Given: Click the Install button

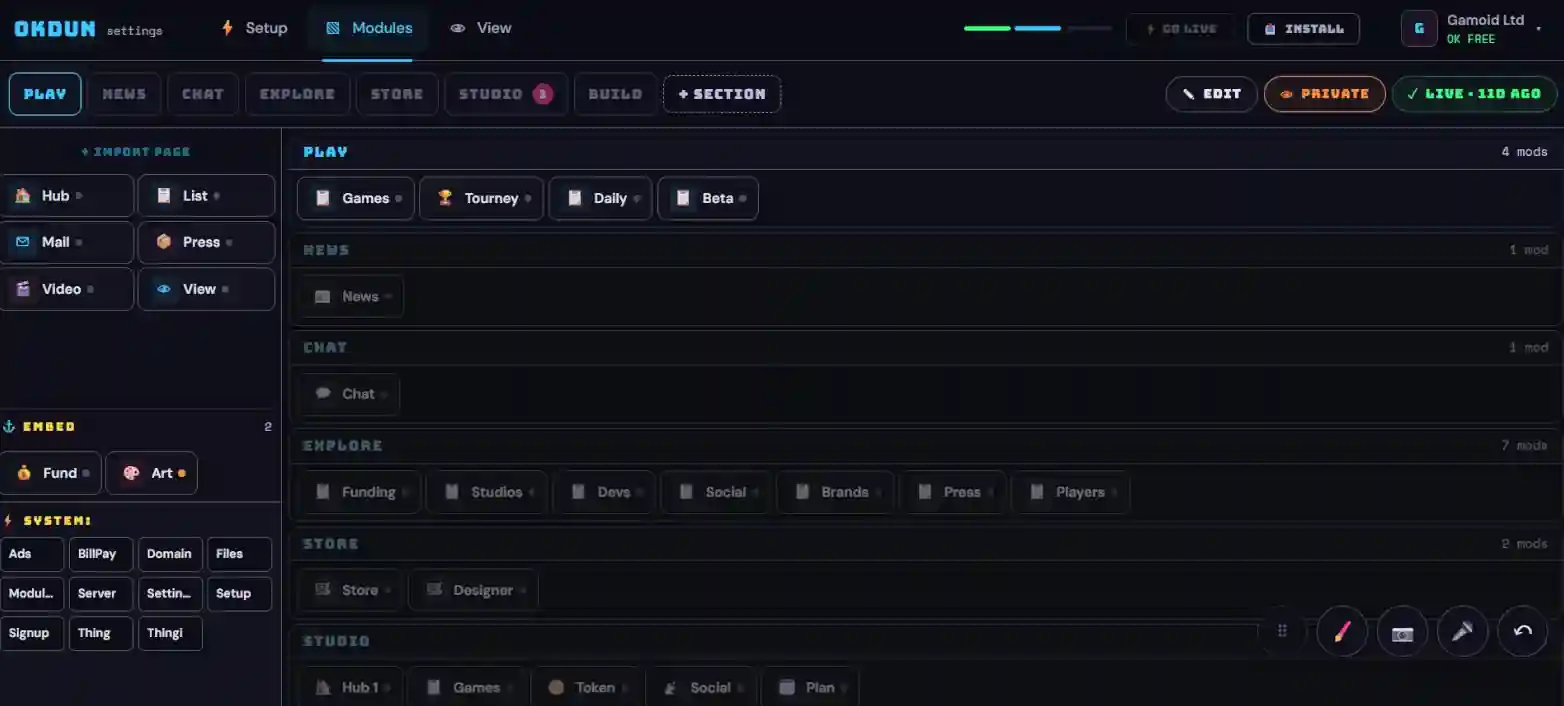Looking at the screenshot, I should pos(1303,29).
